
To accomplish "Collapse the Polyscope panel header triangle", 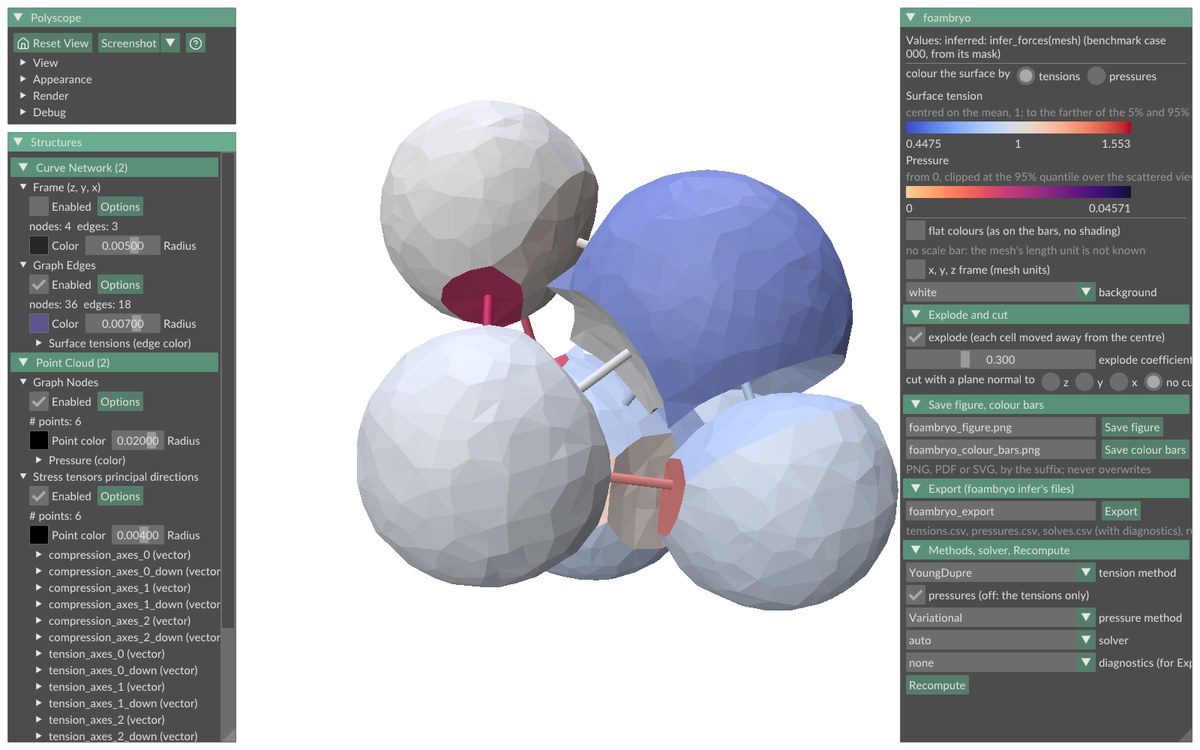I will pyautogui.click(x=18, y=18).
